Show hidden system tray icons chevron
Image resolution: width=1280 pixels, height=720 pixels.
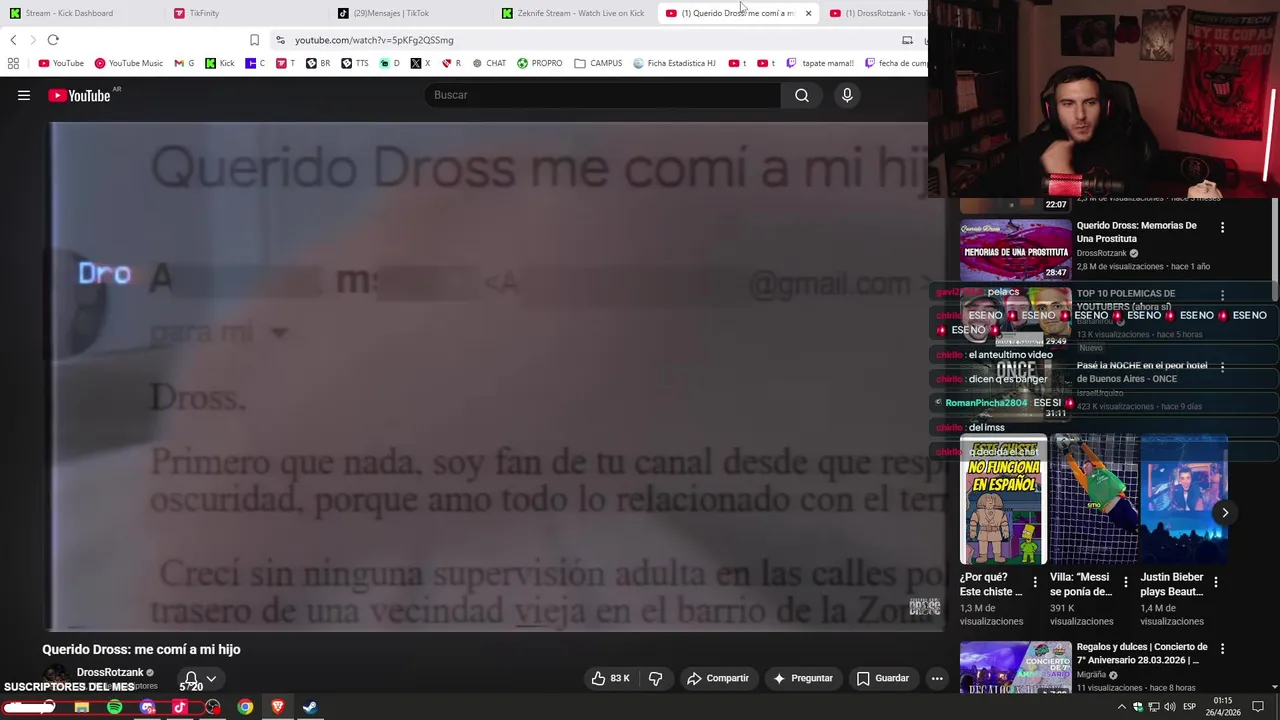1121,707
